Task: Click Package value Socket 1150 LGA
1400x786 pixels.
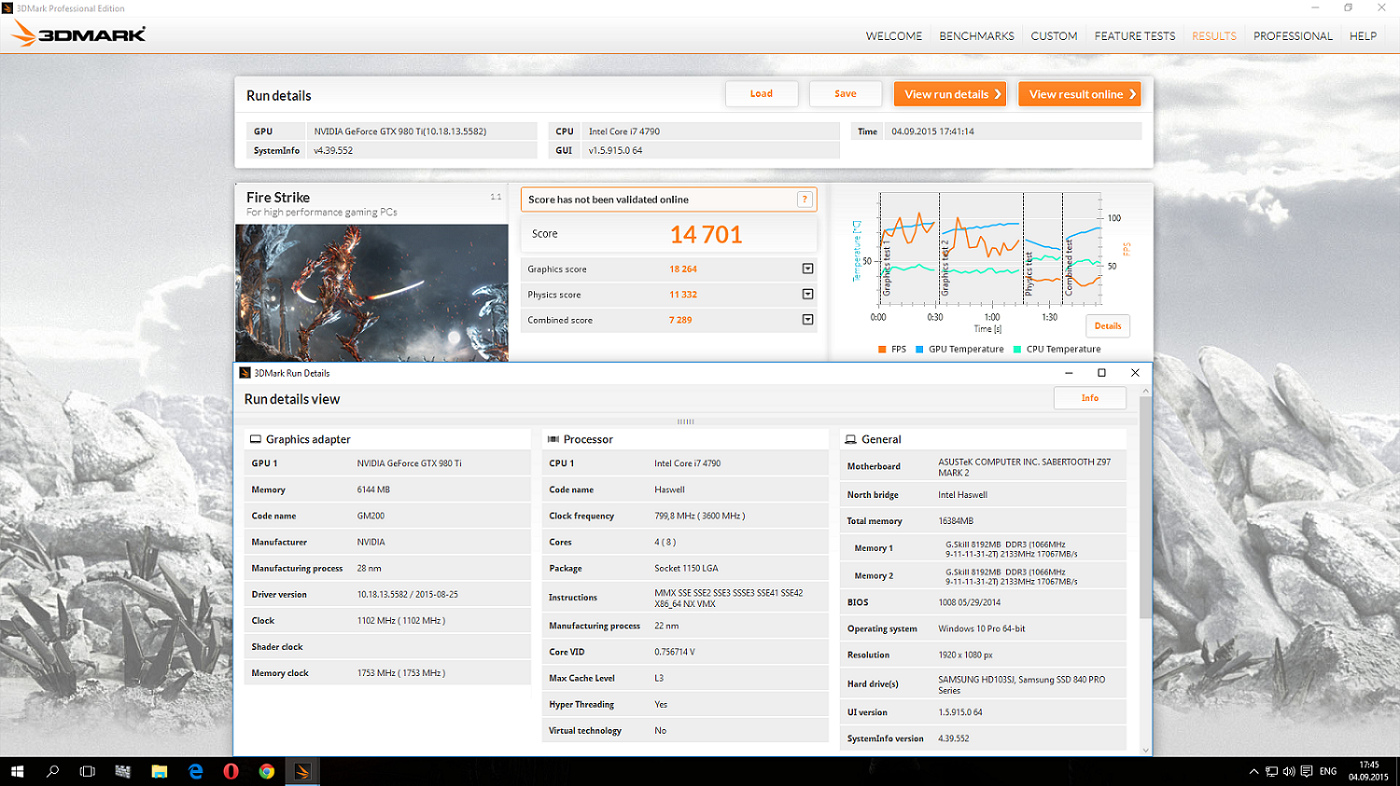Action: (686, 568)
